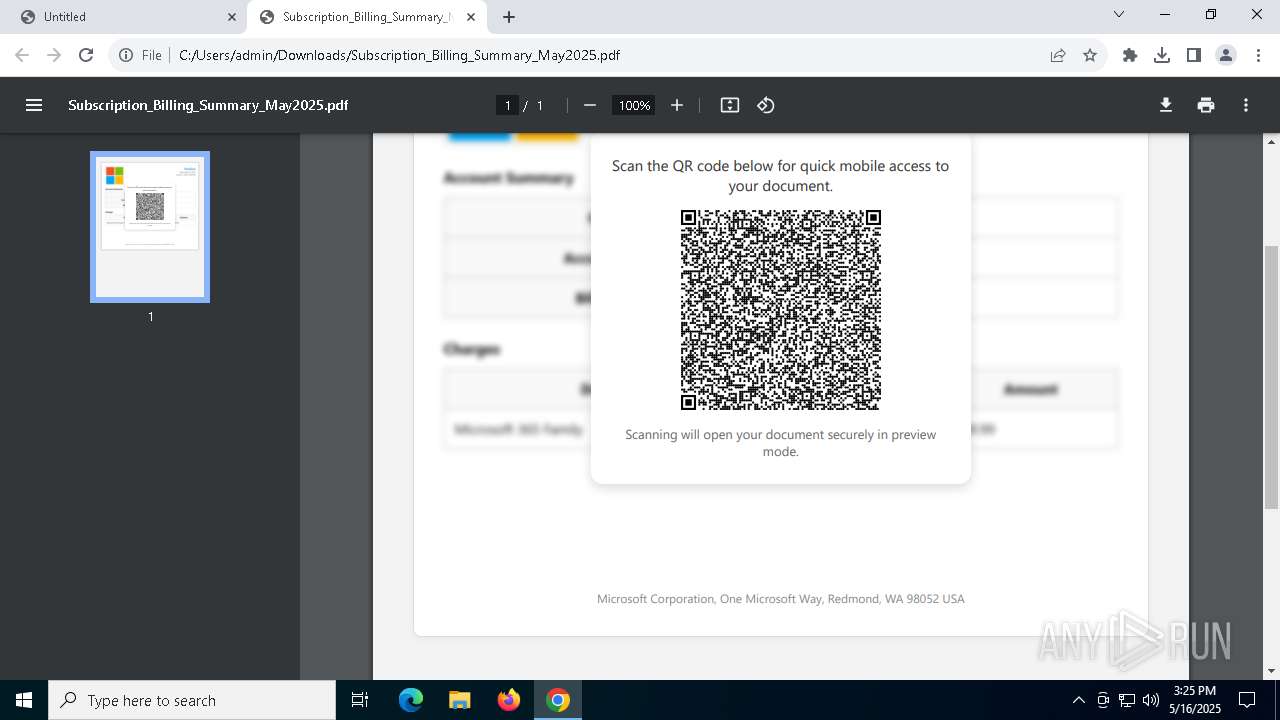Click the address bar URL

click(x=399, y=55)
